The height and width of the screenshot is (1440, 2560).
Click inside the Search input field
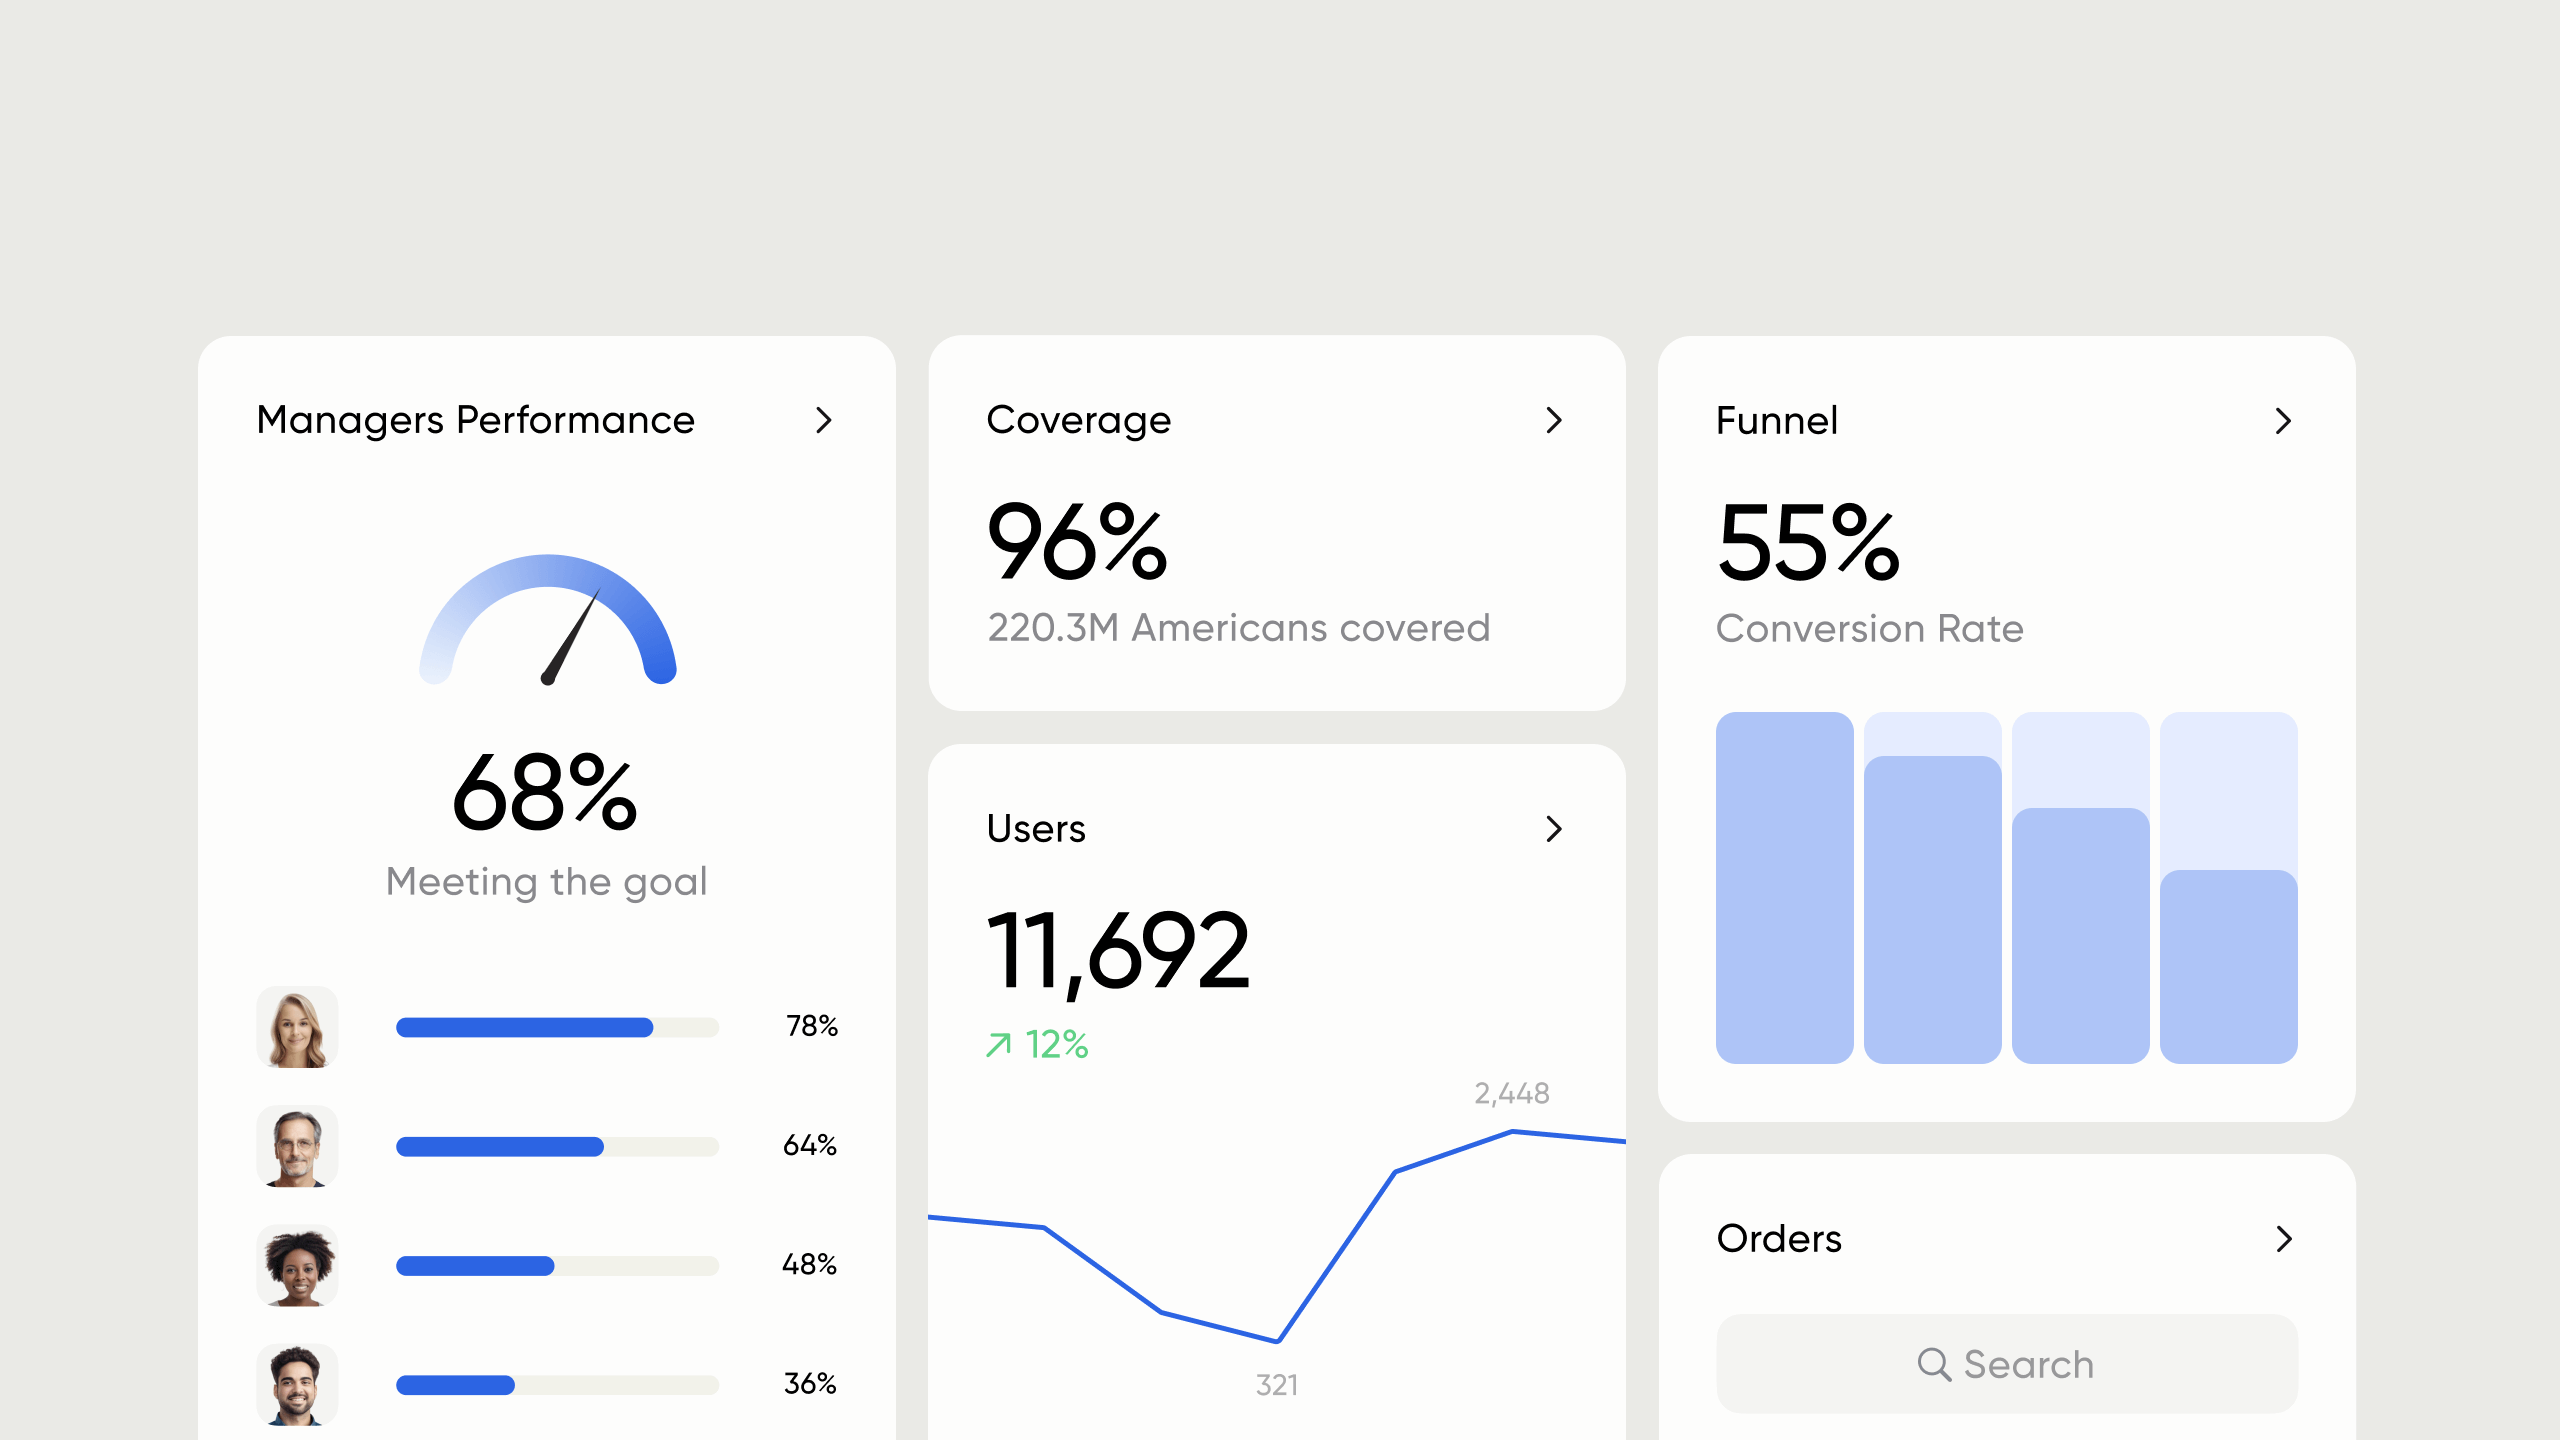(2006, 1364)
